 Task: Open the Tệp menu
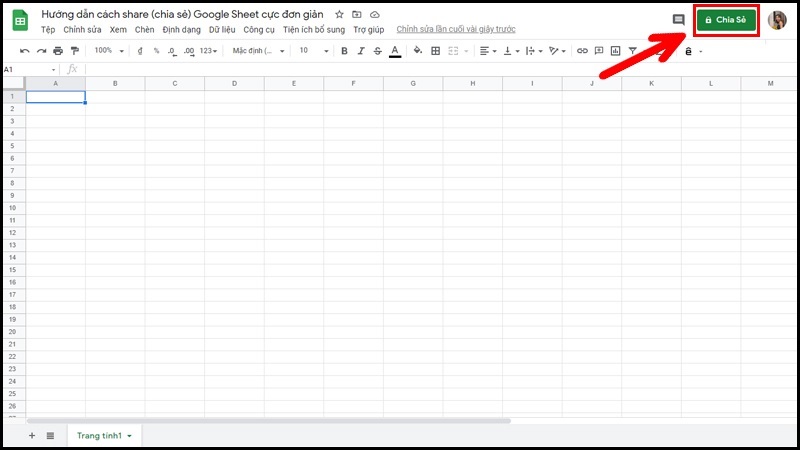point(48,30)
